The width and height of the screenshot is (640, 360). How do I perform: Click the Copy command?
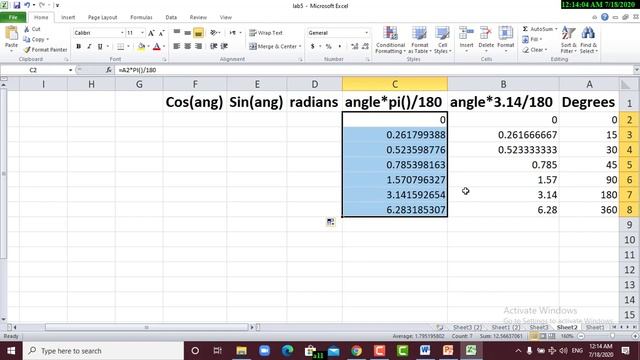36,39
